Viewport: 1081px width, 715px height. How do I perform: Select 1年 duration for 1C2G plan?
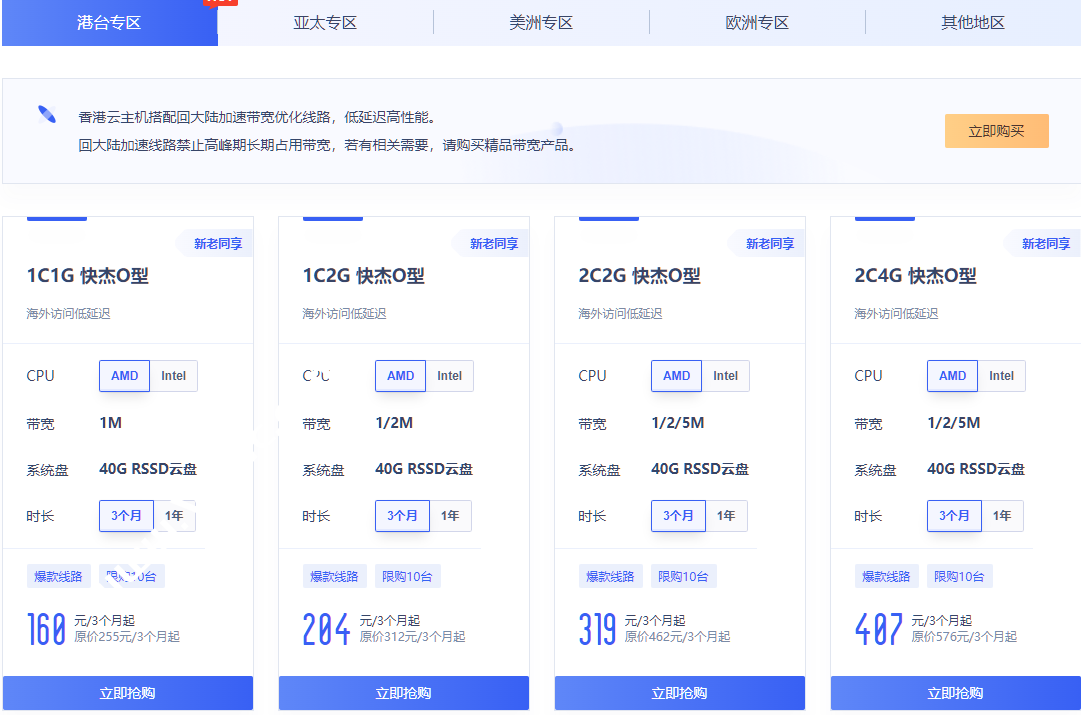pyautogui.click(x=450, y=516)
